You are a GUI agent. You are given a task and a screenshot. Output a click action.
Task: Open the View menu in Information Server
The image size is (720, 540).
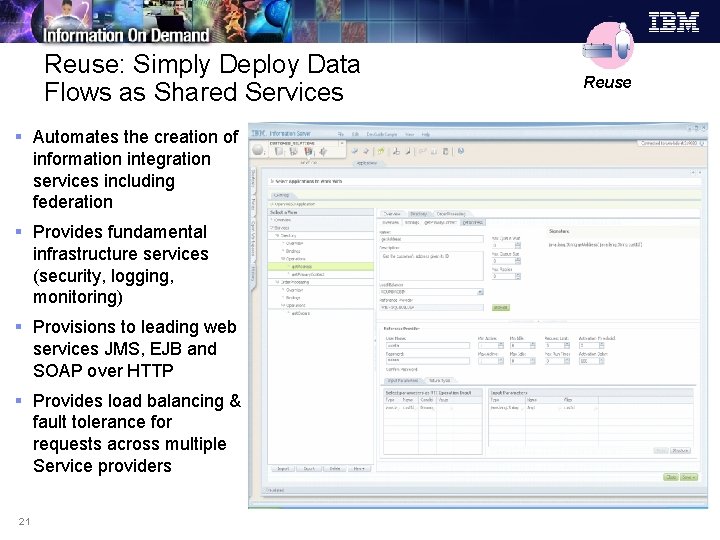pyautogui.click(x=410, y=134)
